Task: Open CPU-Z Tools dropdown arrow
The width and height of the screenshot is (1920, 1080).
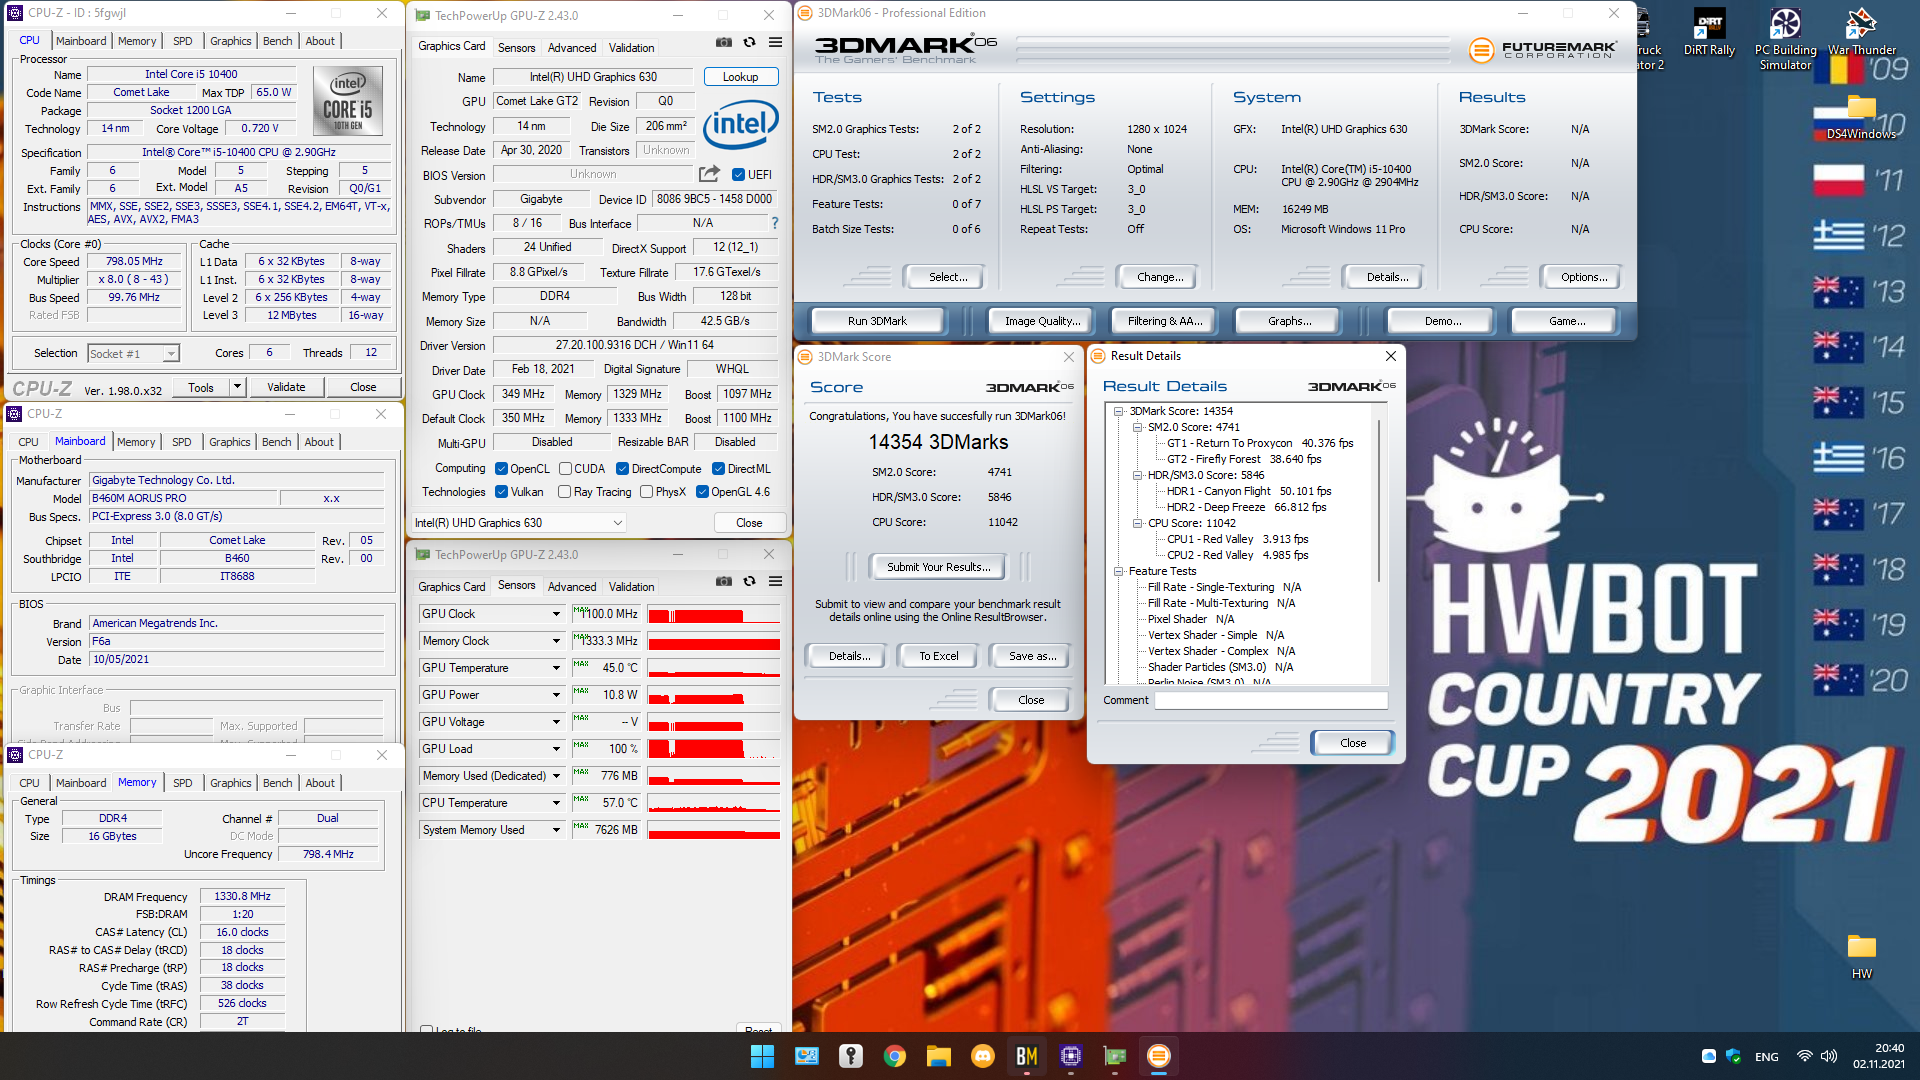Action: coord(237,387)
